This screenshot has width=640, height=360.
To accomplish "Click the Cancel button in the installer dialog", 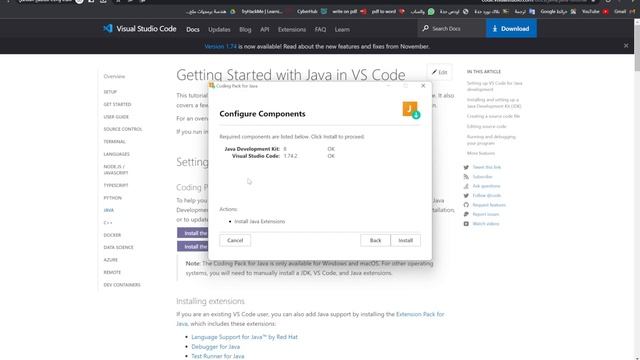I will (235, 240).
